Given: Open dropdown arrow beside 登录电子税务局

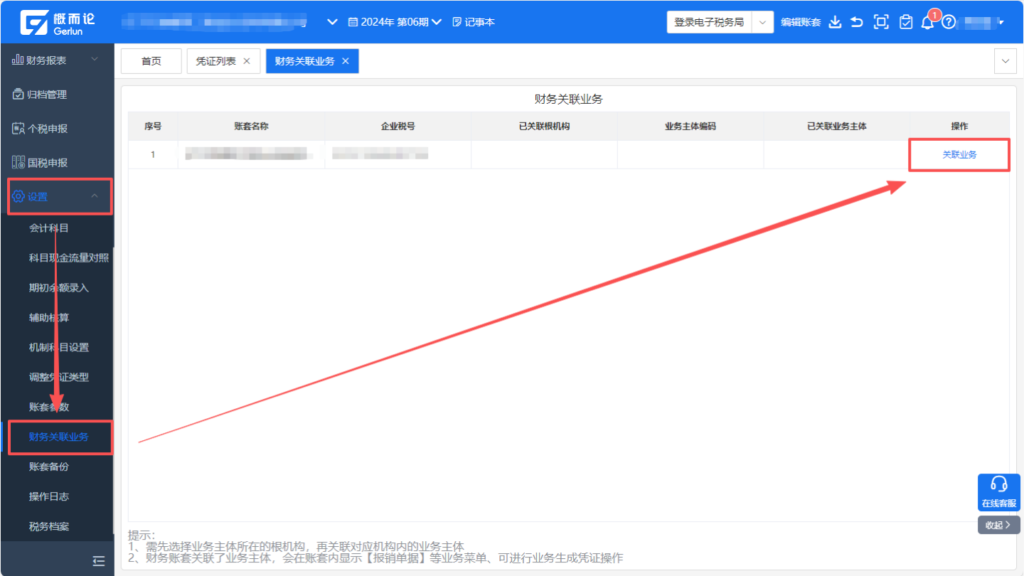Looking at the screenshot, I should [763, 22].
